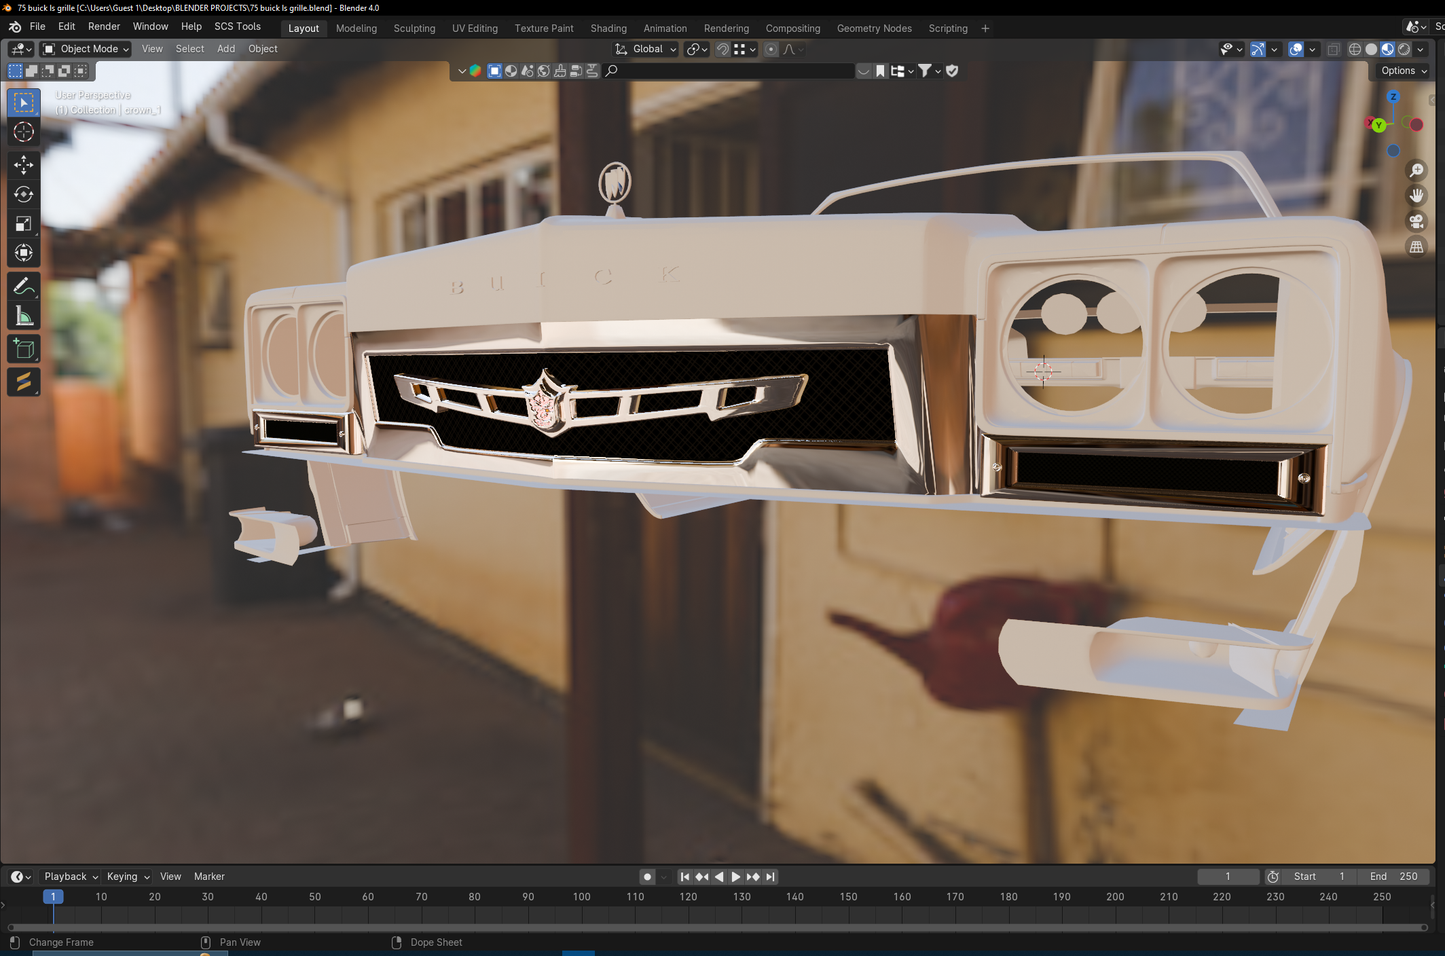
Task: Open the Keying popover in timeline
Action: pos(127,877)
